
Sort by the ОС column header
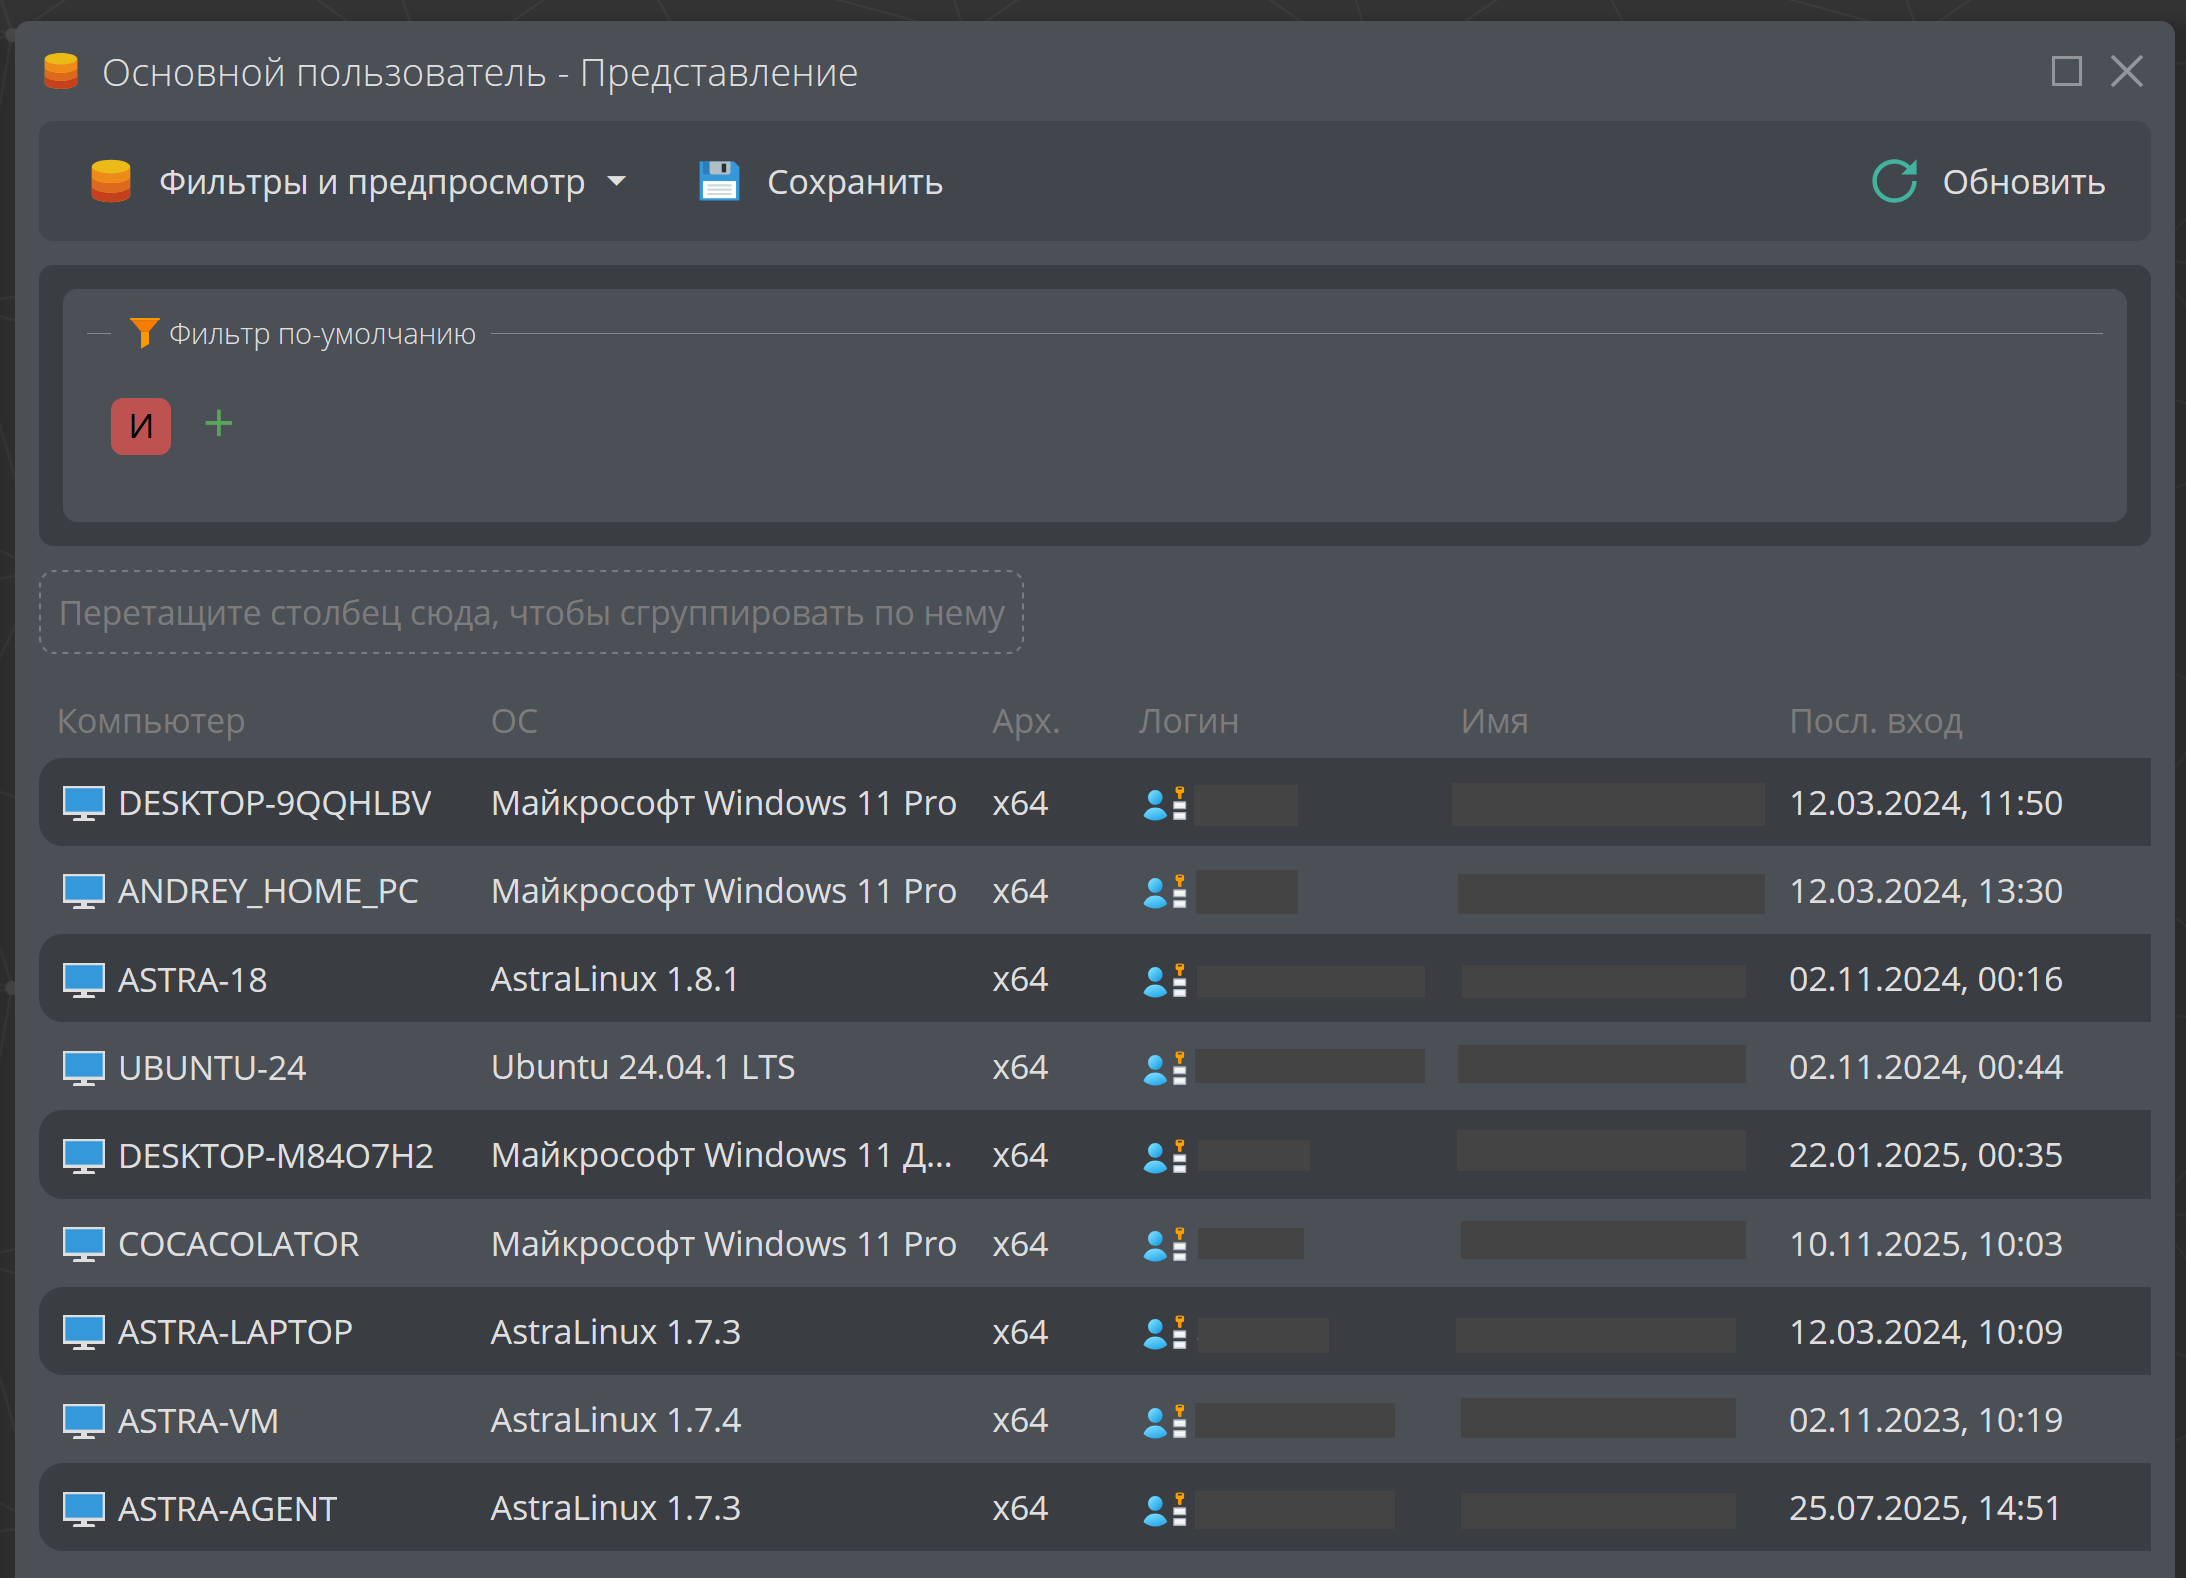tap(514, 721)
